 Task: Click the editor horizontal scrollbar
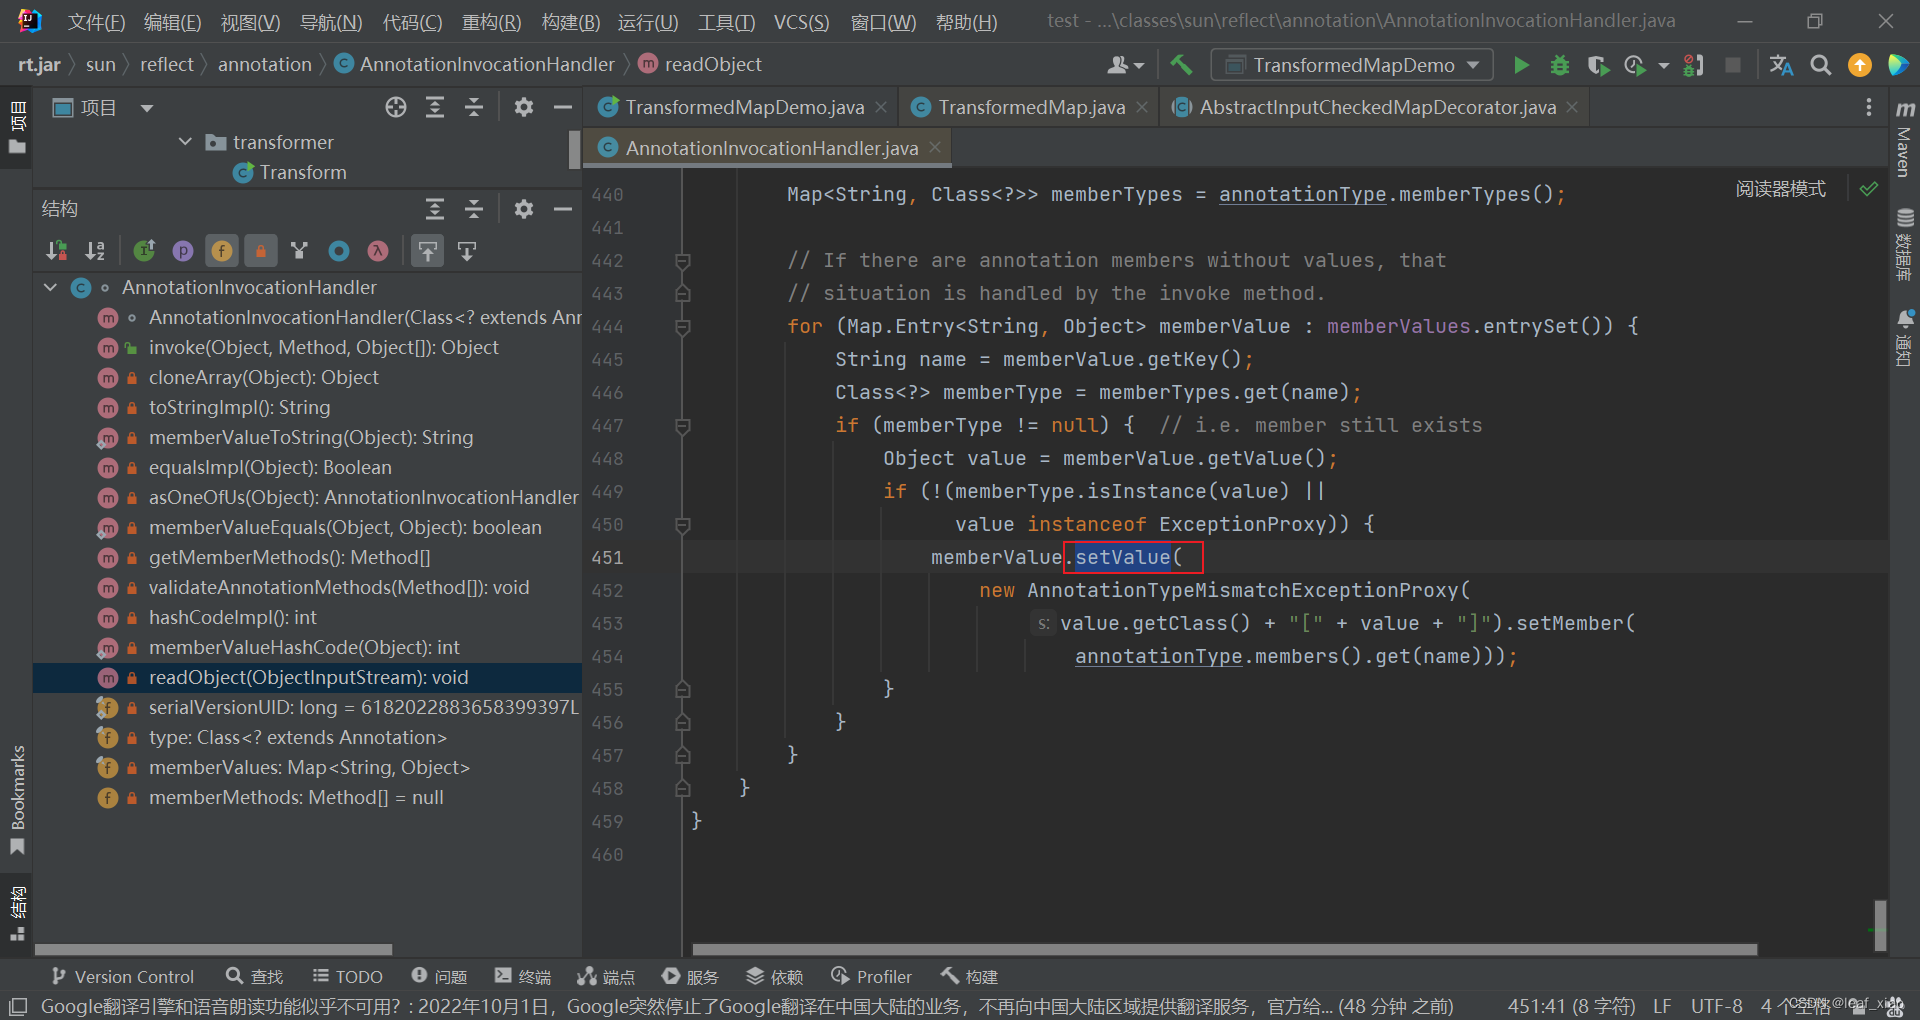point(1224,949)
